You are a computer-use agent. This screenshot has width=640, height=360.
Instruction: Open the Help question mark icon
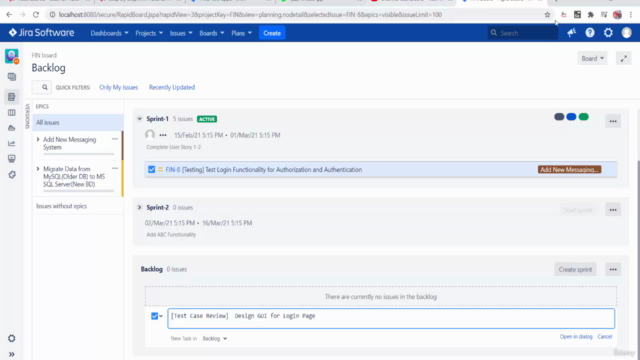[590, 33]
